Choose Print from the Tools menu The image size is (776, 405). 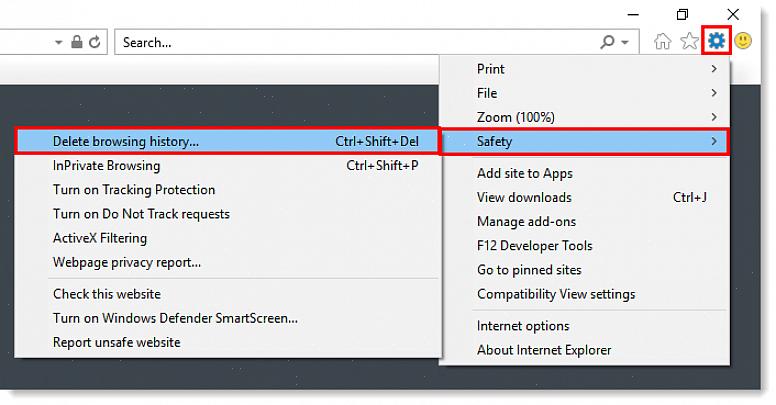tap(584, 69)
